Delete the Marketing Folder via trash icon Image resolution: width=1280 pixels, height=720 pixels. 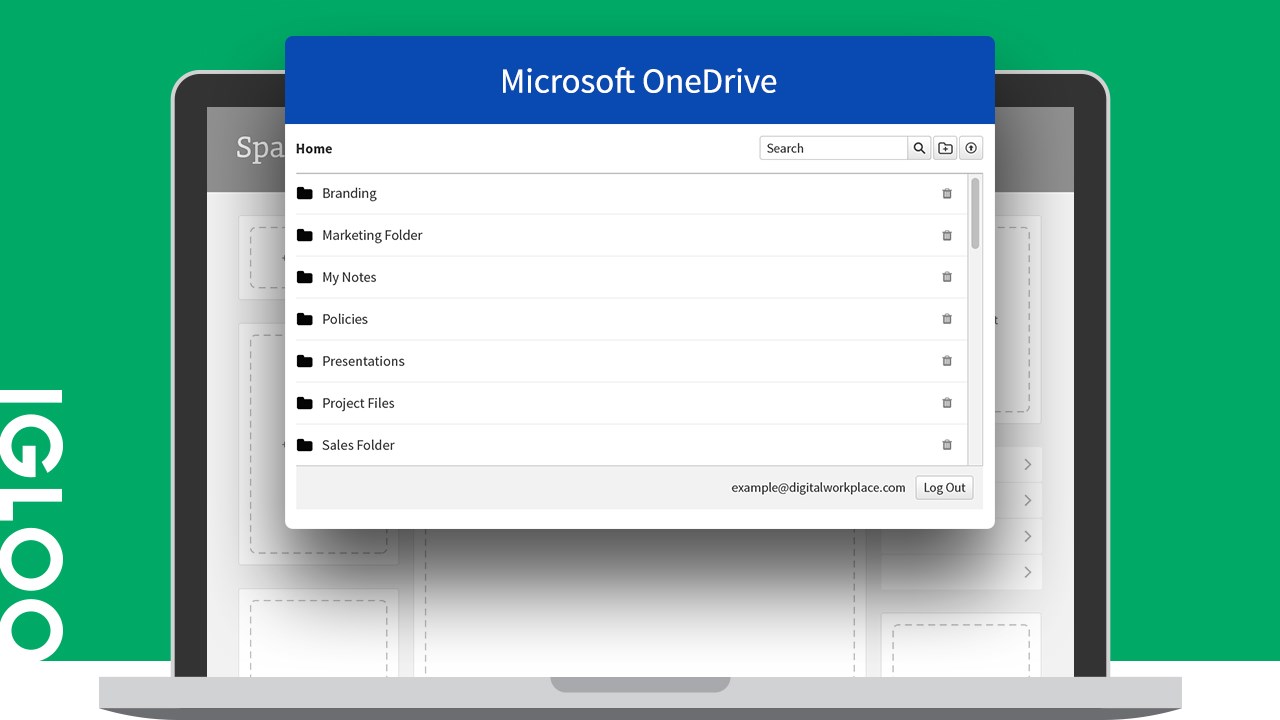pyautogui.click(x=947, y=235)
